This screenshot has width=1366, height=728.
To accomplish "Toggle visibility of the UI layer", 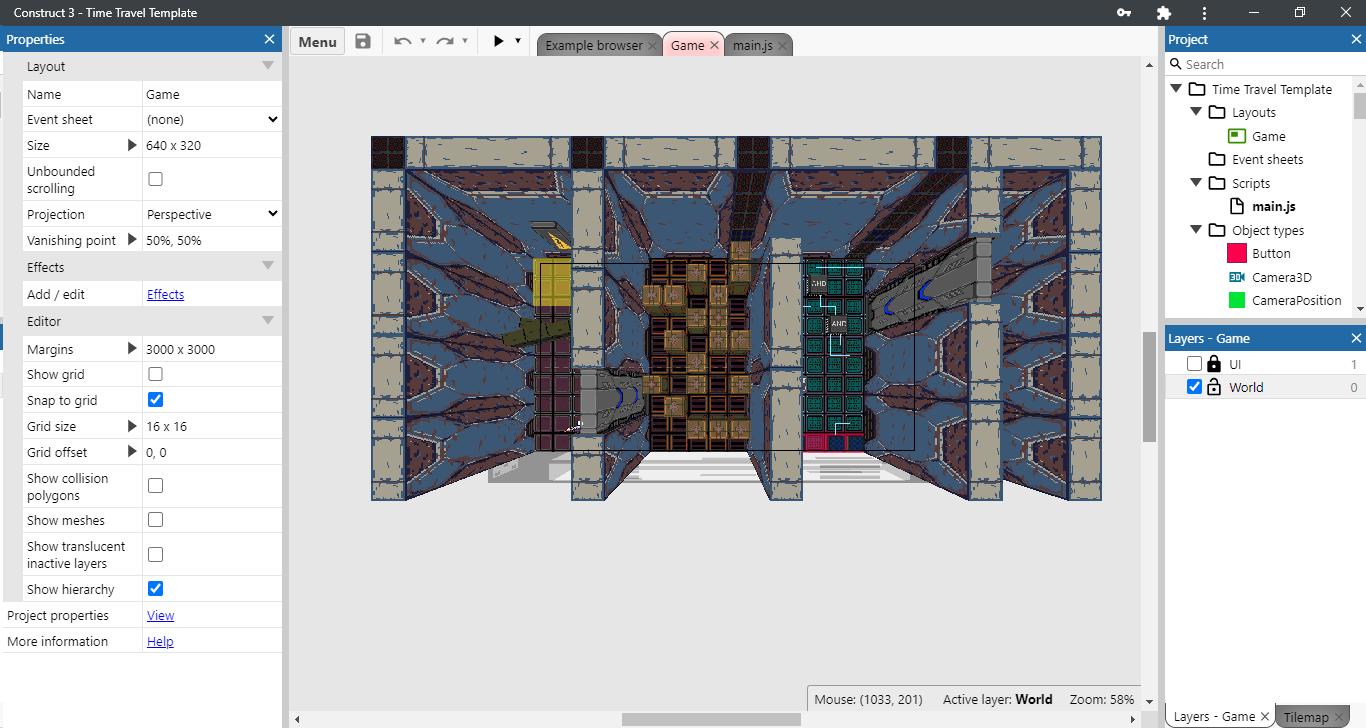I will (1194, 364).
